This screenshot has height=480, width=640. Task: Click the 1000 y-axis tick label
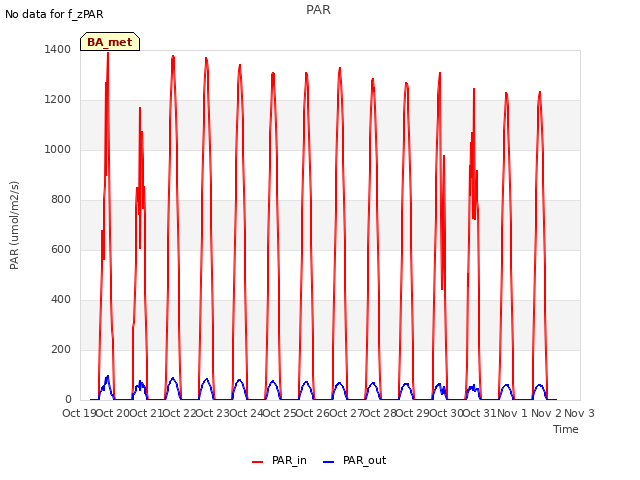click(x=58, y=150)
